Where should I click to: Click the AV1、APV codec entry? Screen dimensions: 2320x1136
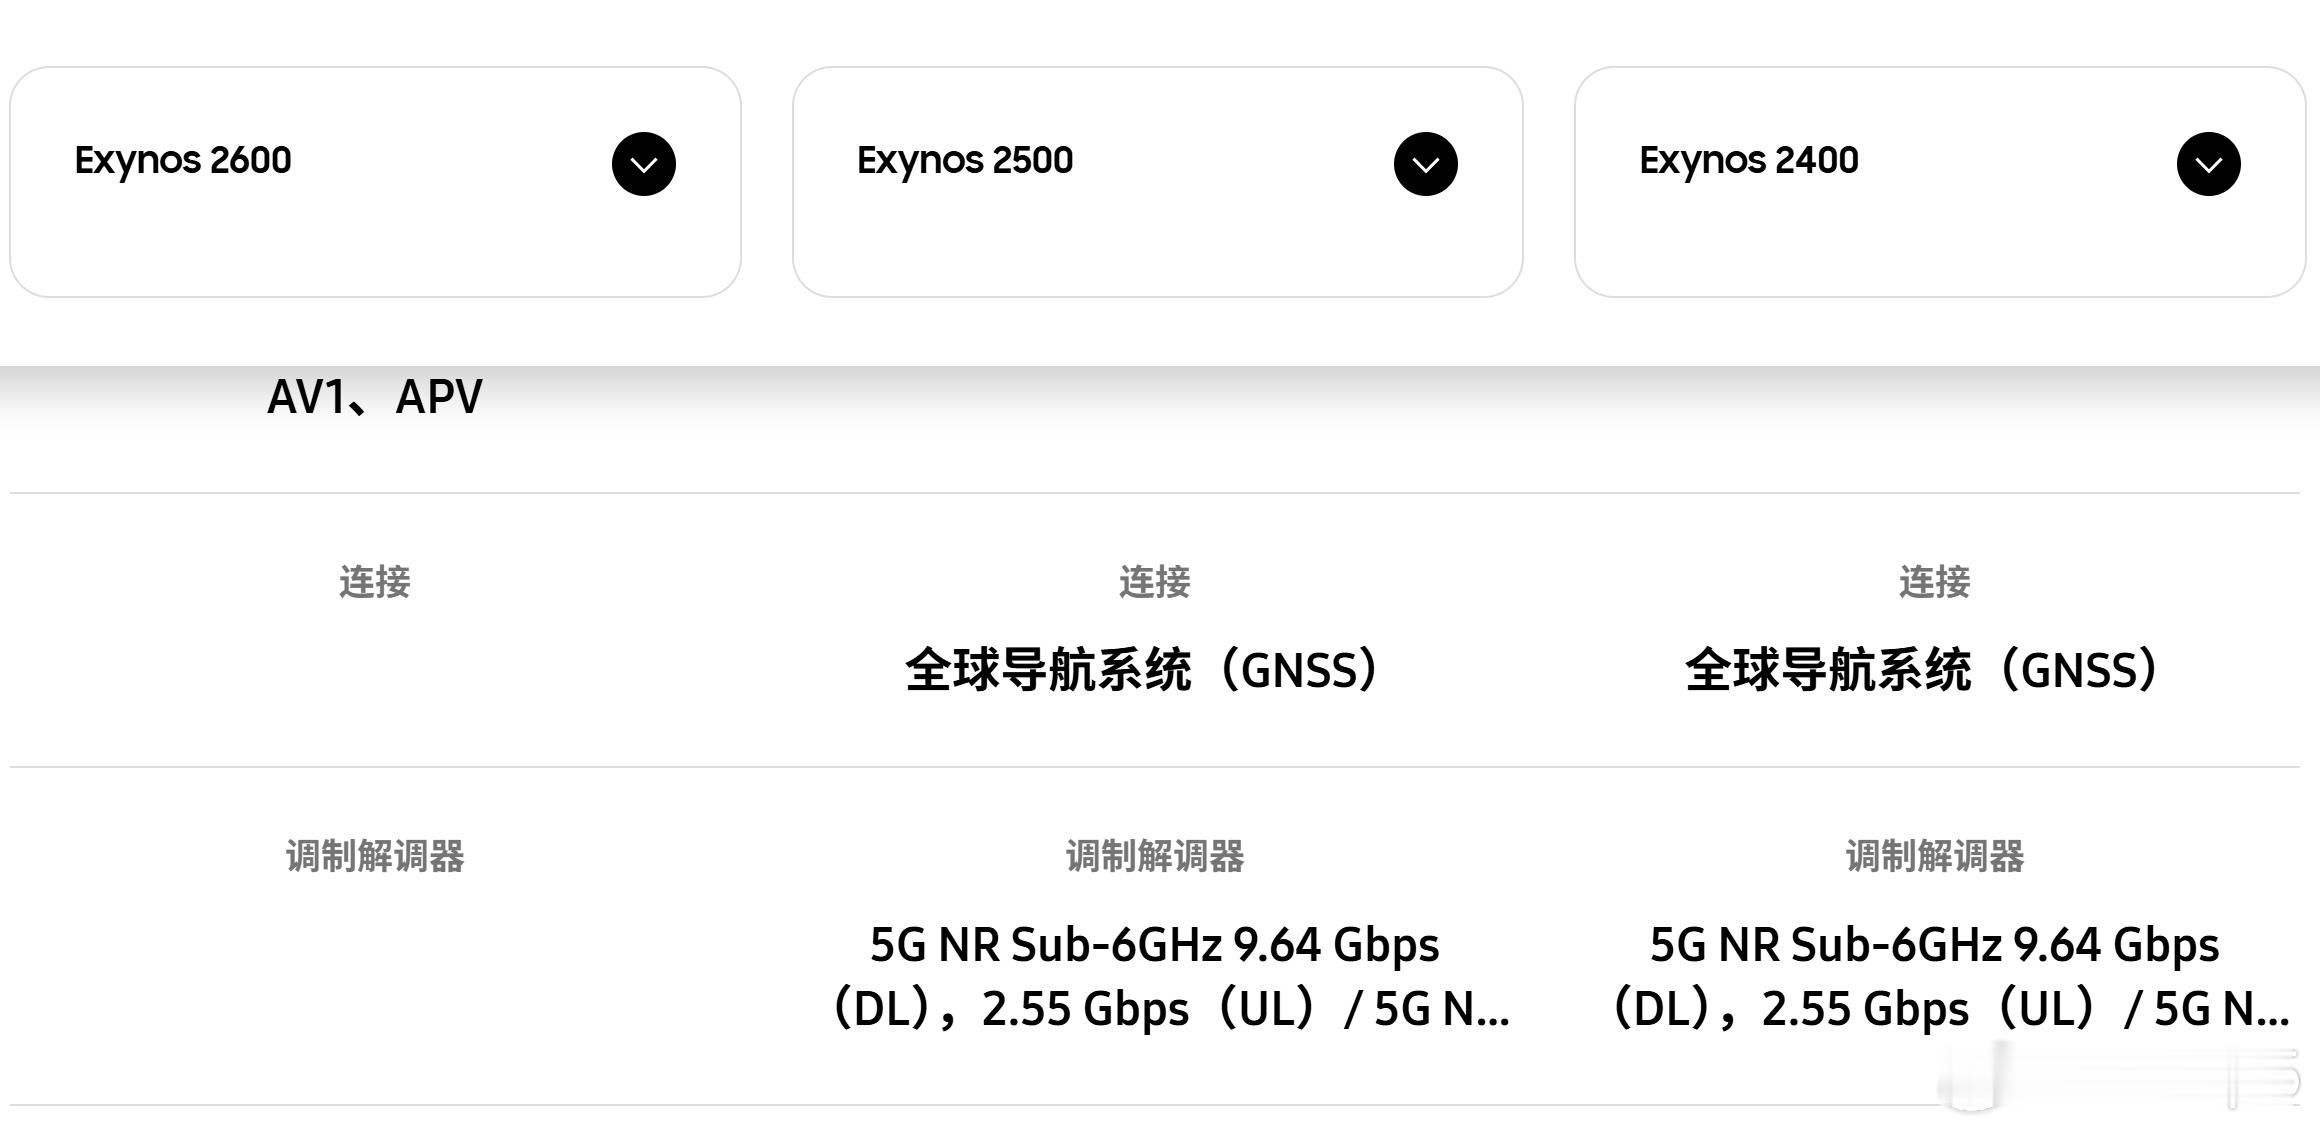pyautogui.click(x=375, y=397)
